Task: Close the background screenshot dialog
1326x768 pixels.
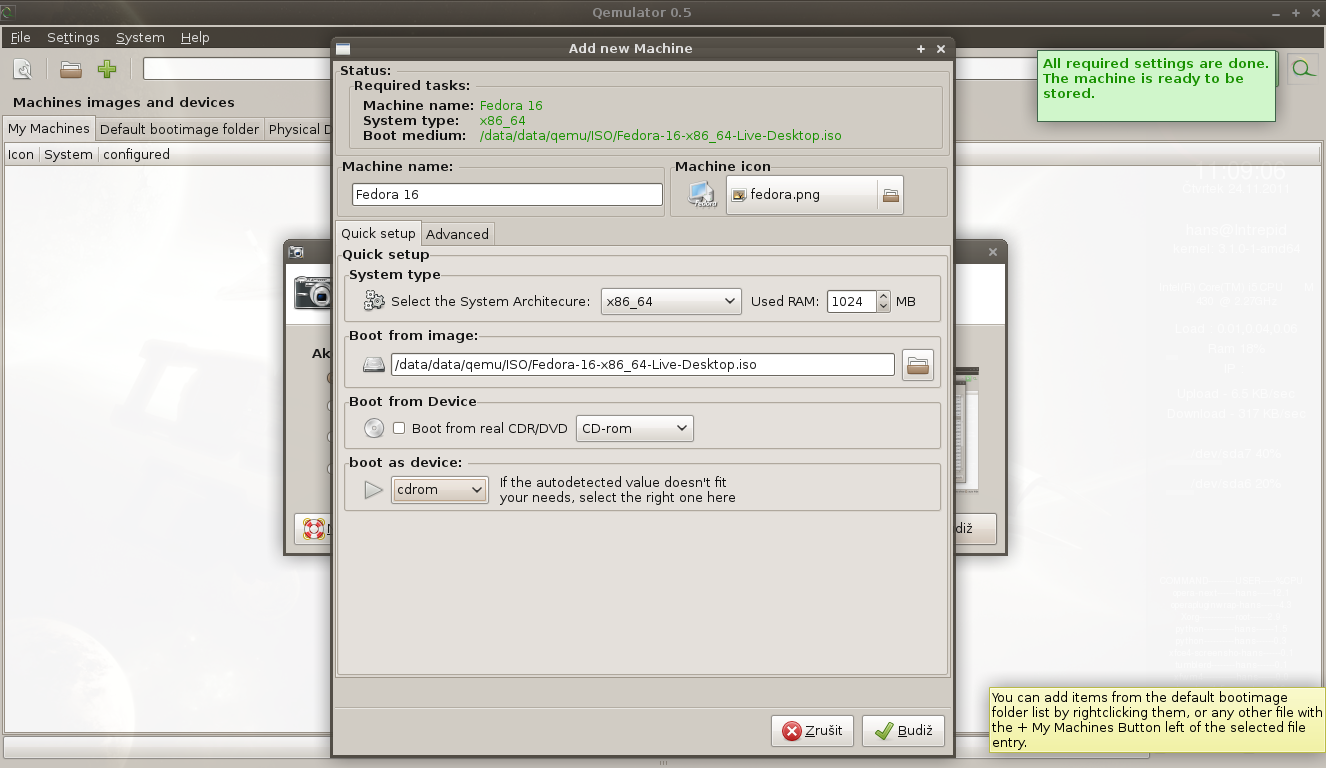Action: point(993,252)
